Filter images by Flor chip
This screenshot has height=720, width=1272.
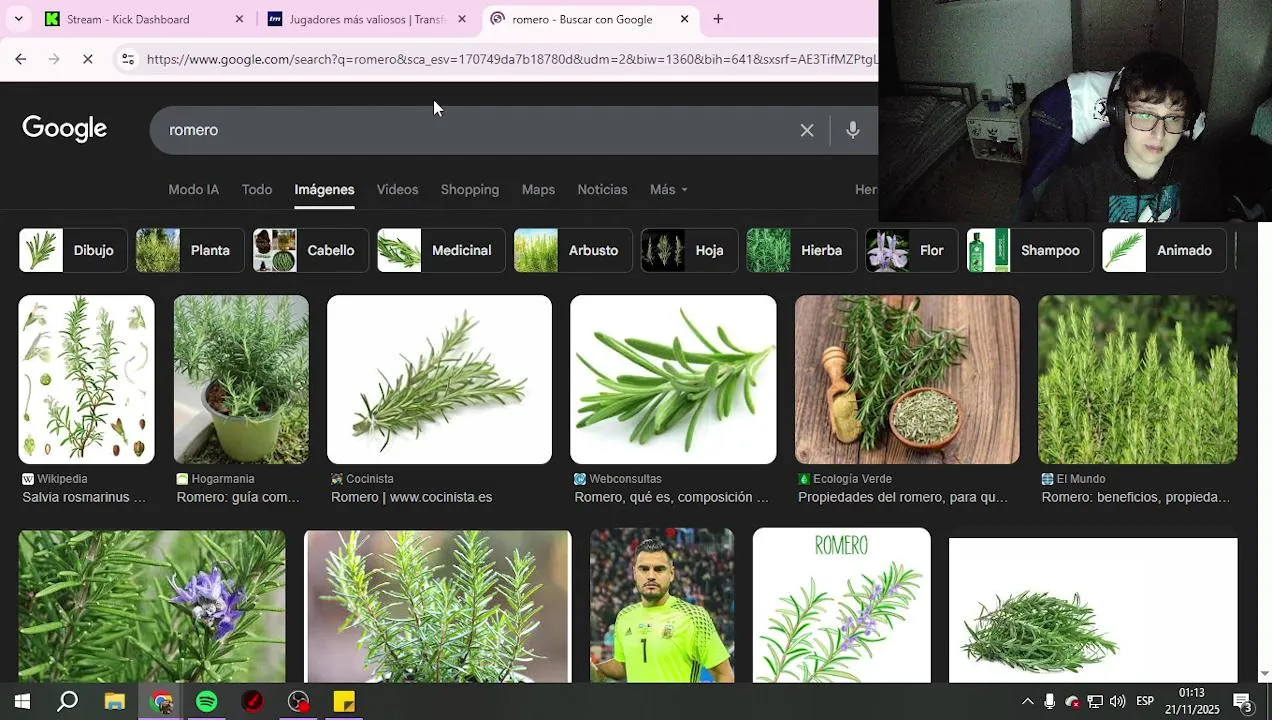coord(912,250)
